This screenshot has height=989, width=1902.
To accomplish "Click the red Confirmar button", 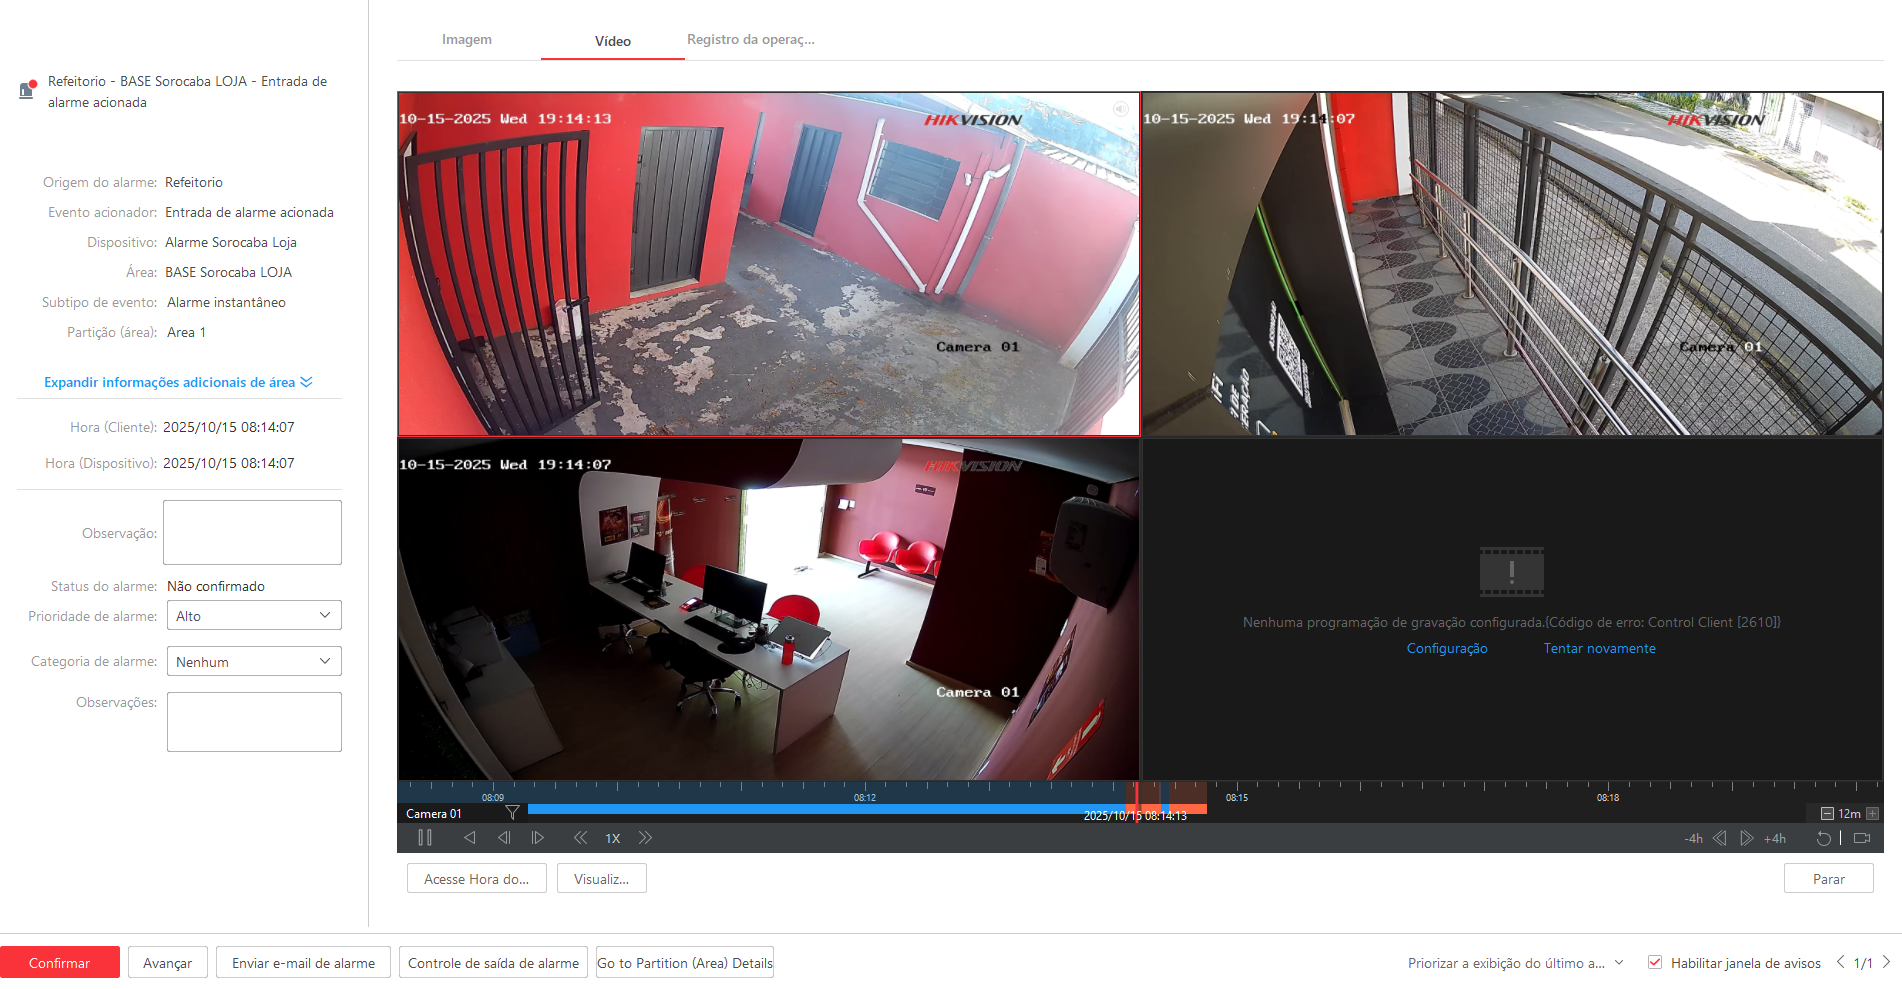I will pyautogui.click(x=60, y=963).
